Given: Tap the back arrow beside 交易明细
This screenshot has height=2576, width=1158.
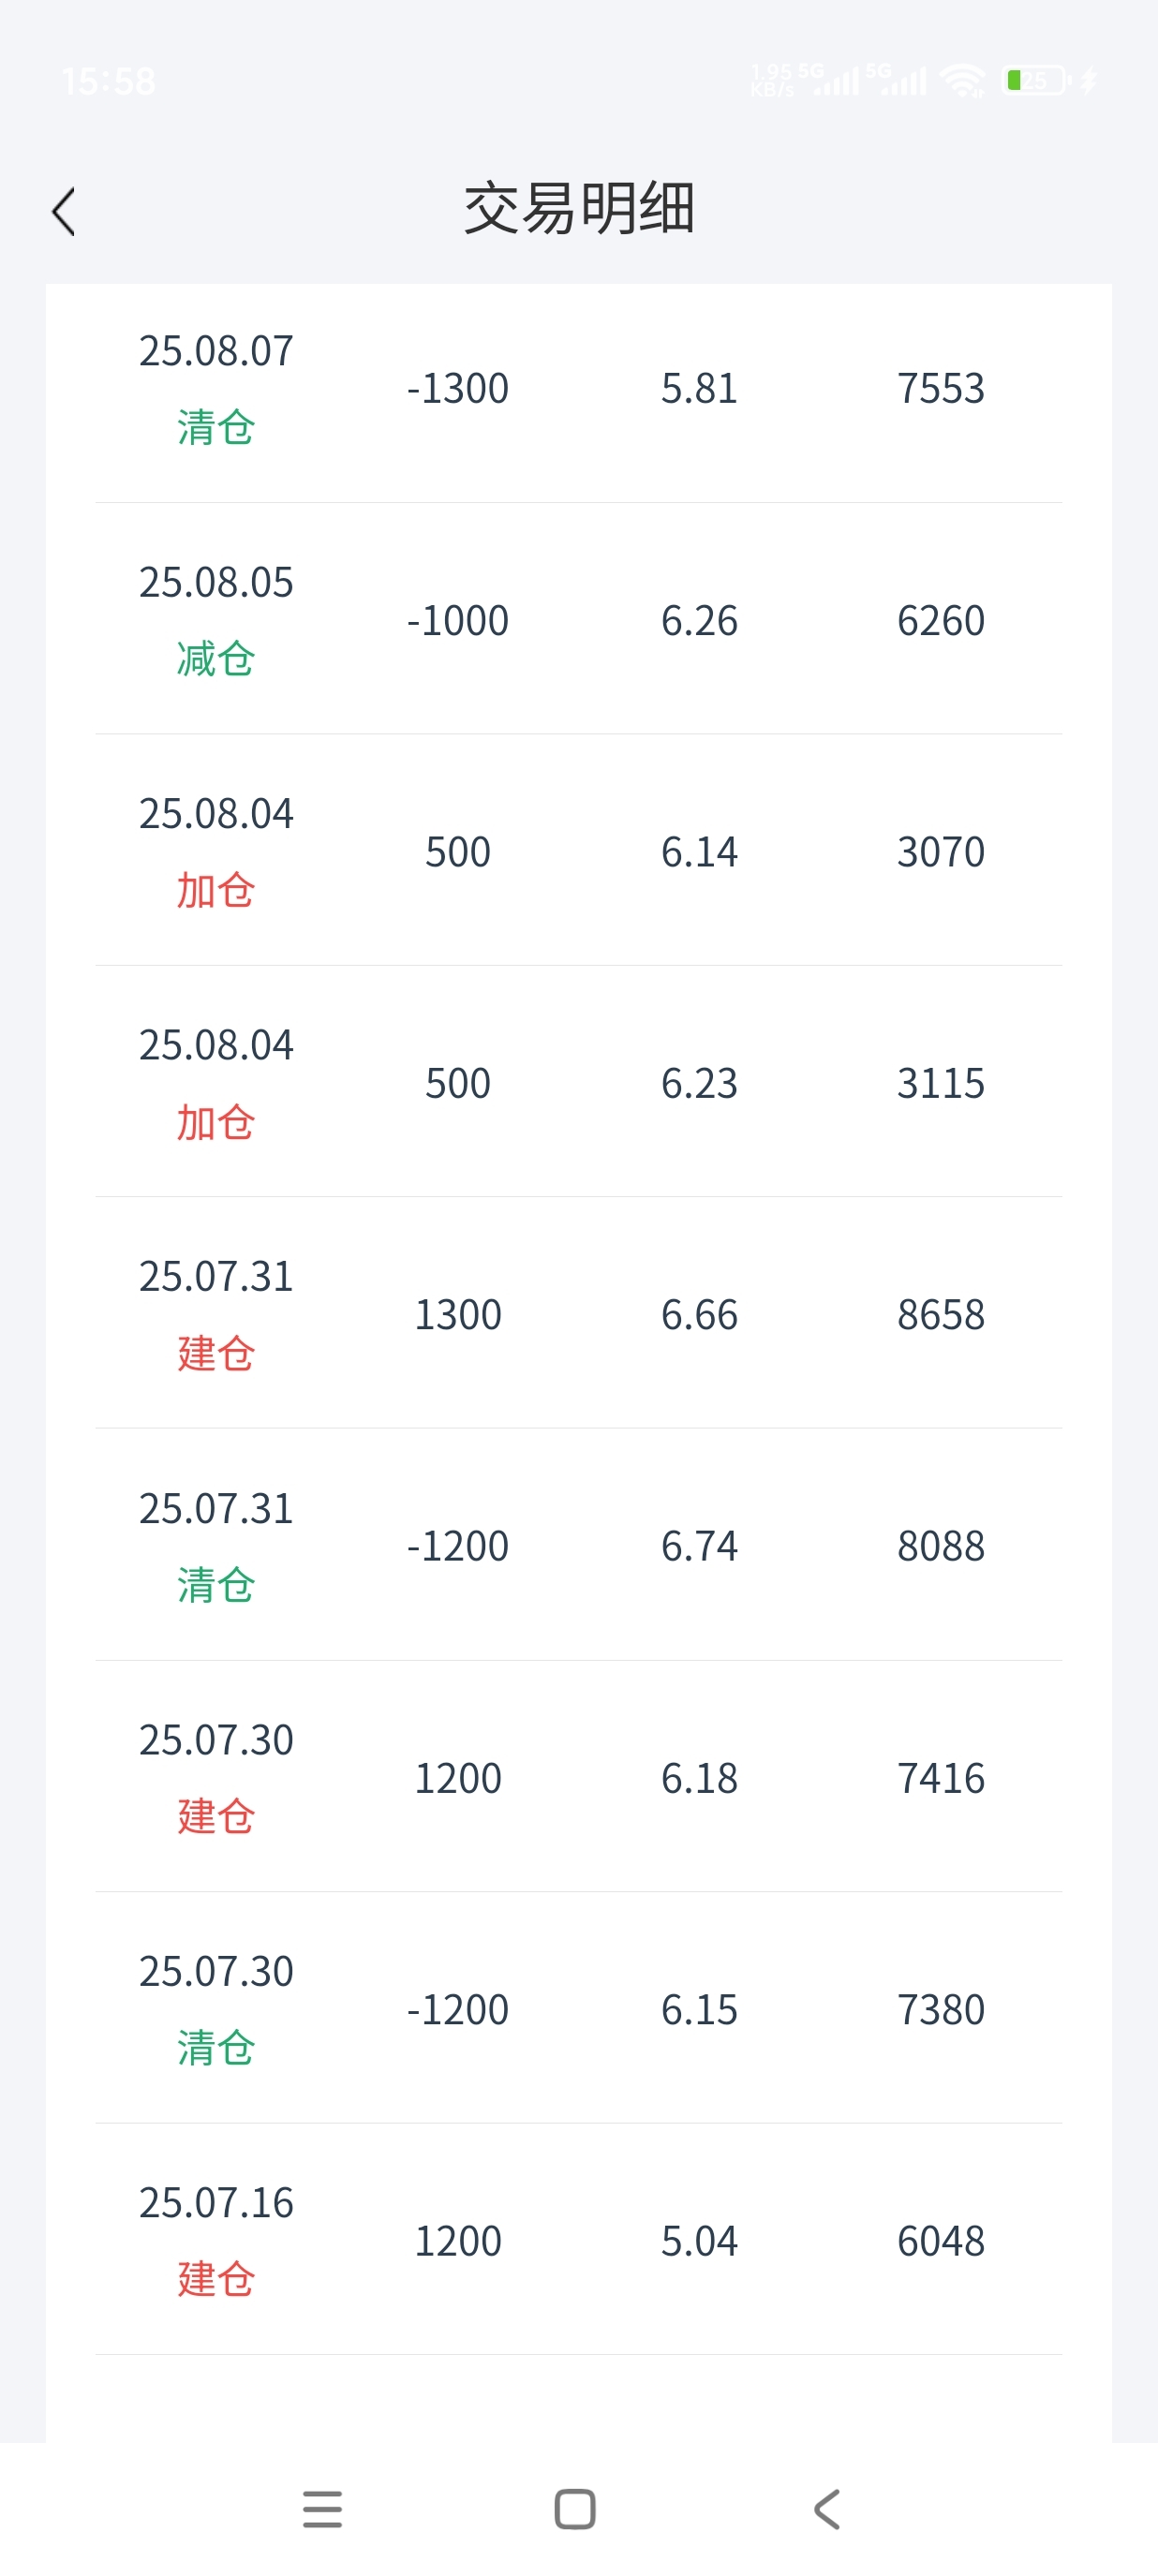Looking at the screenshot, I should [x=64, y=211].
